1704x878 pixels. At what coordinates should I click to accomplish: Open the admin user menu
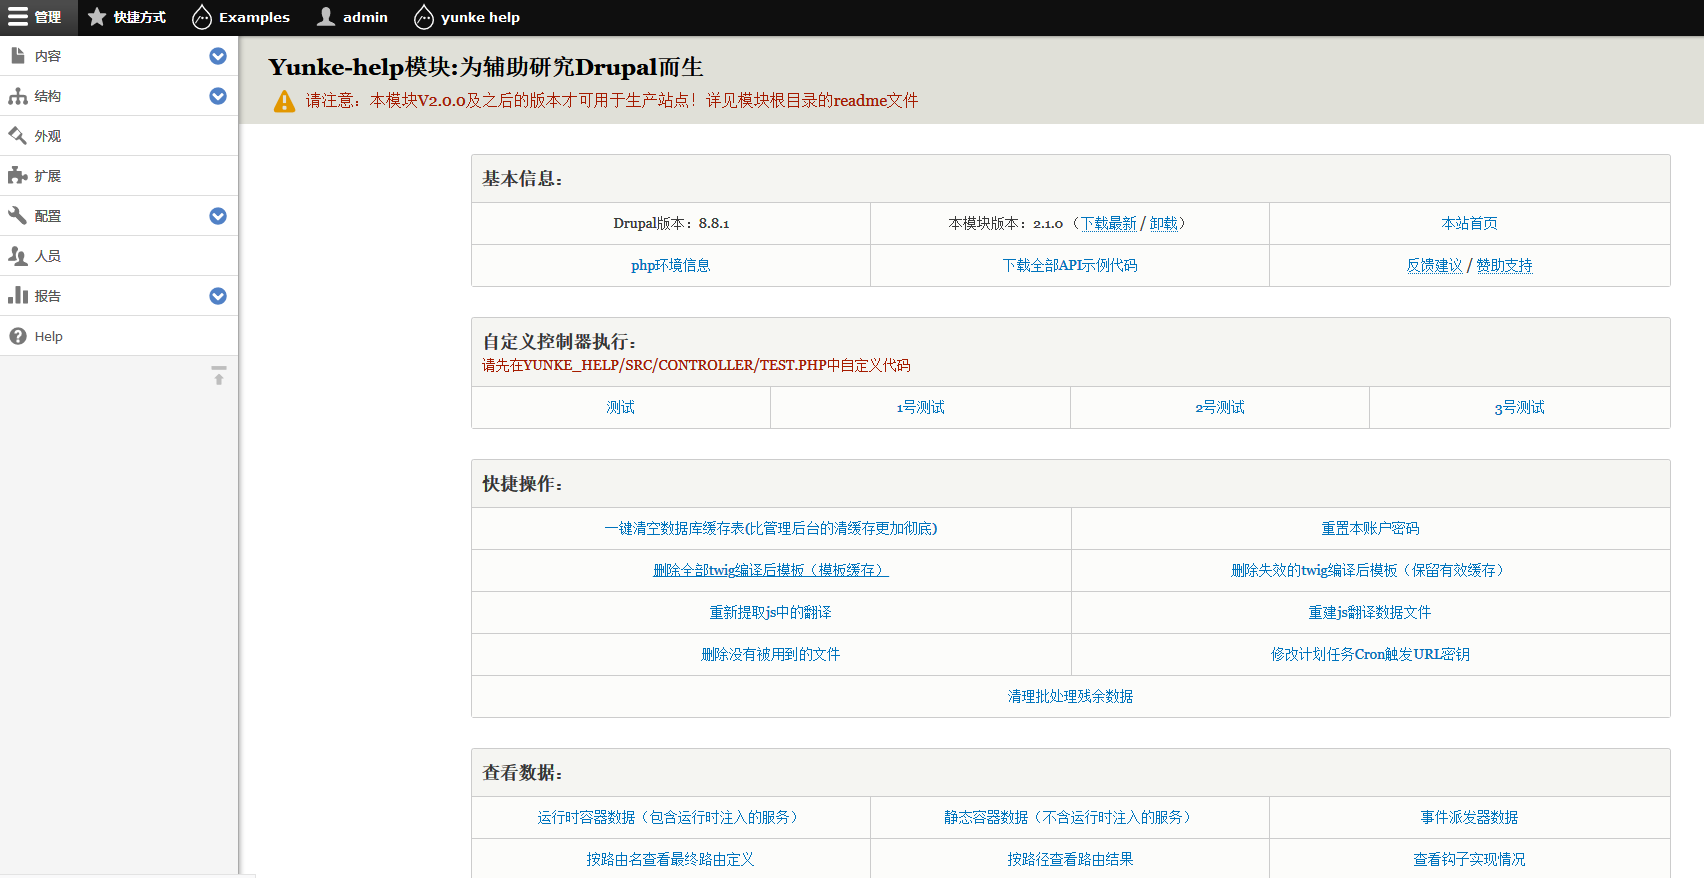[x=353, y=17]
